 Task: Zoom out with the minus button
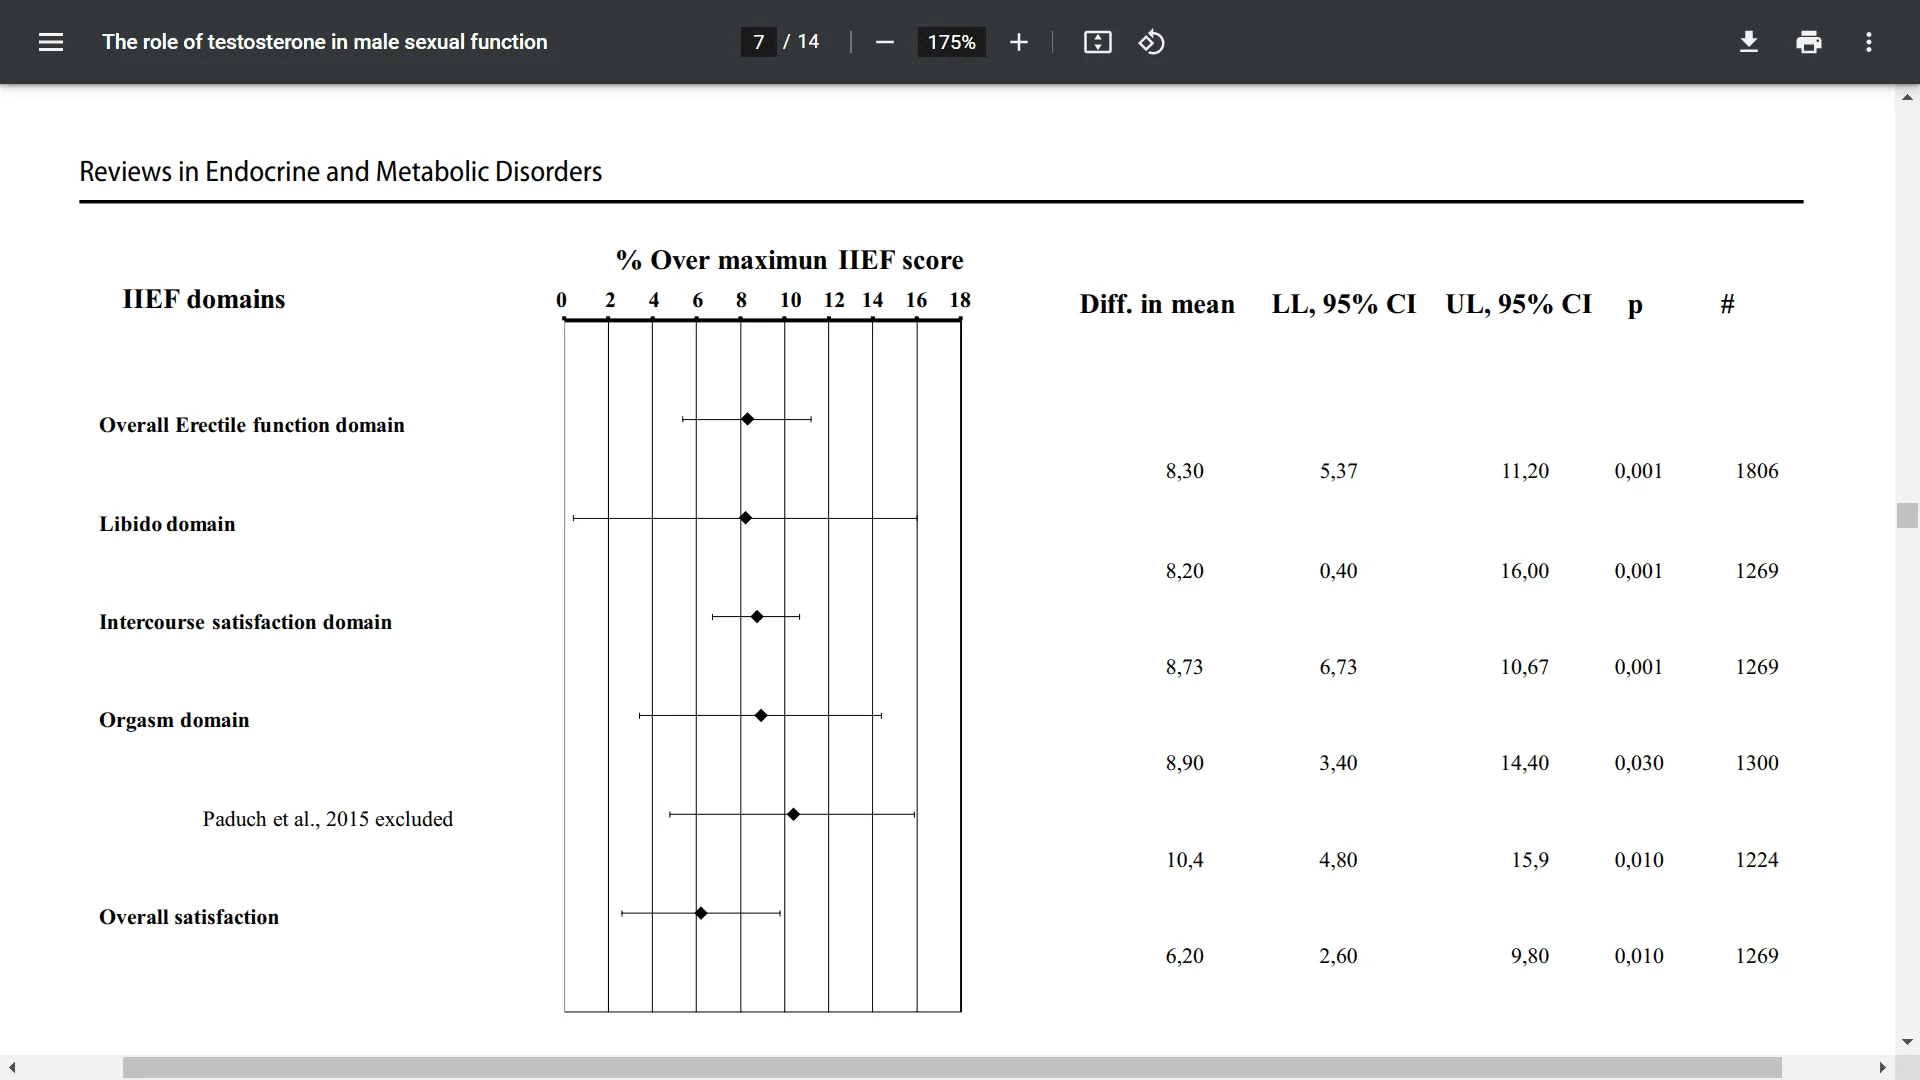tap(884, 42)
